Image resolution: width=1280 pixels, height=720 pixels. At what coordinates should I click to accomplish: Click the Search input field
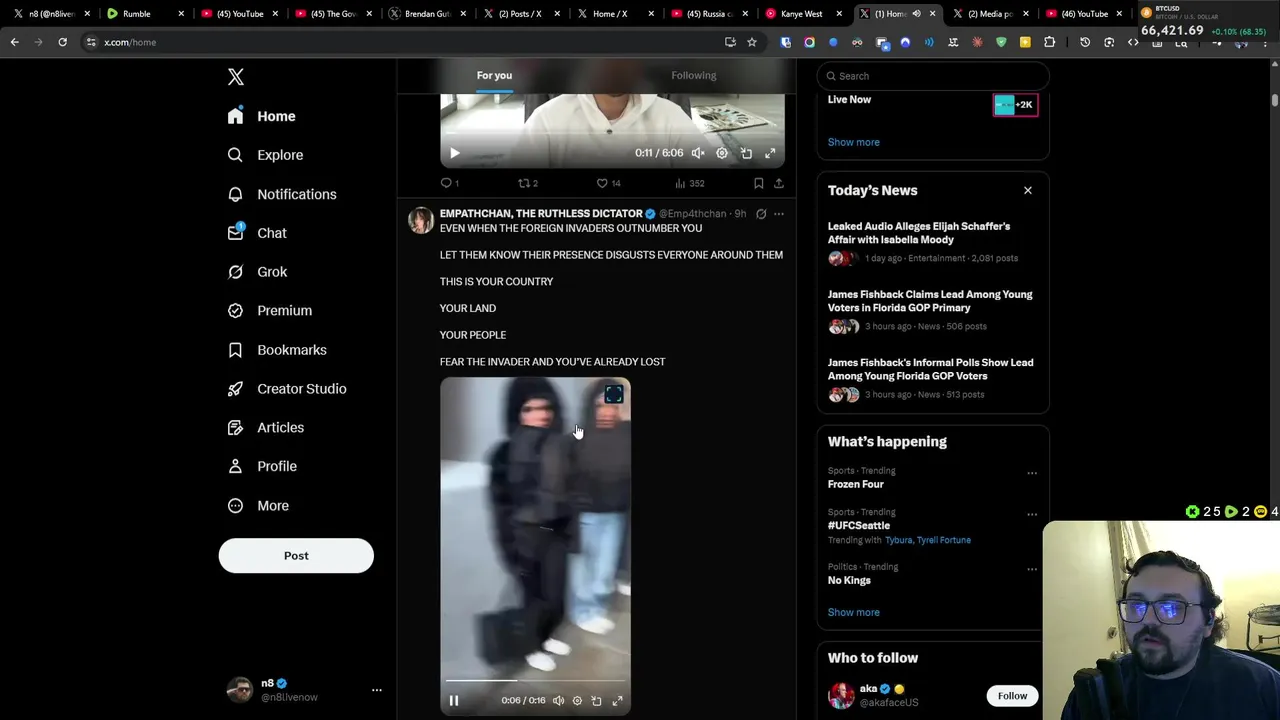point(933,76)
